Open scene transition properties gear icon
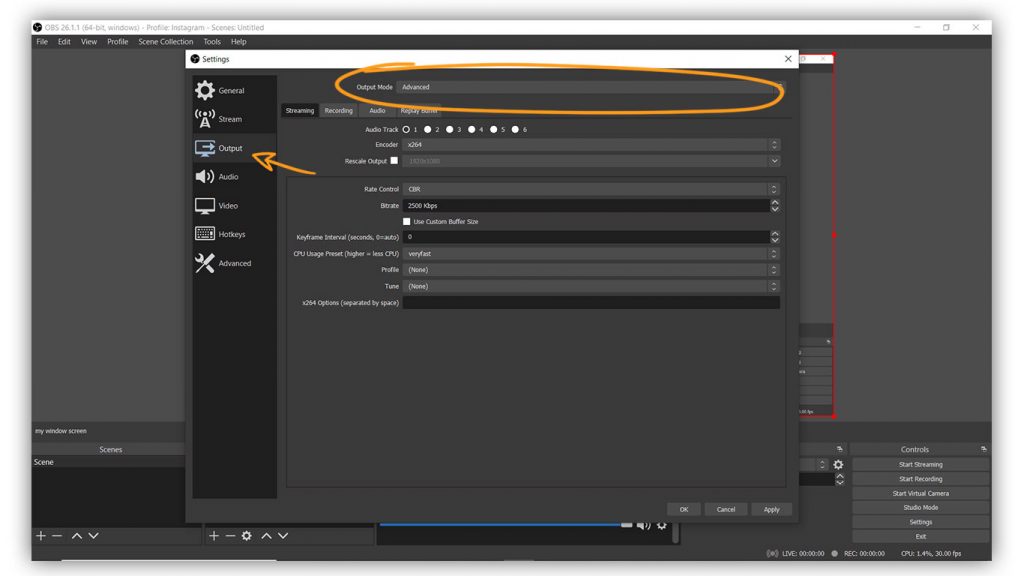 pos(838,464)
